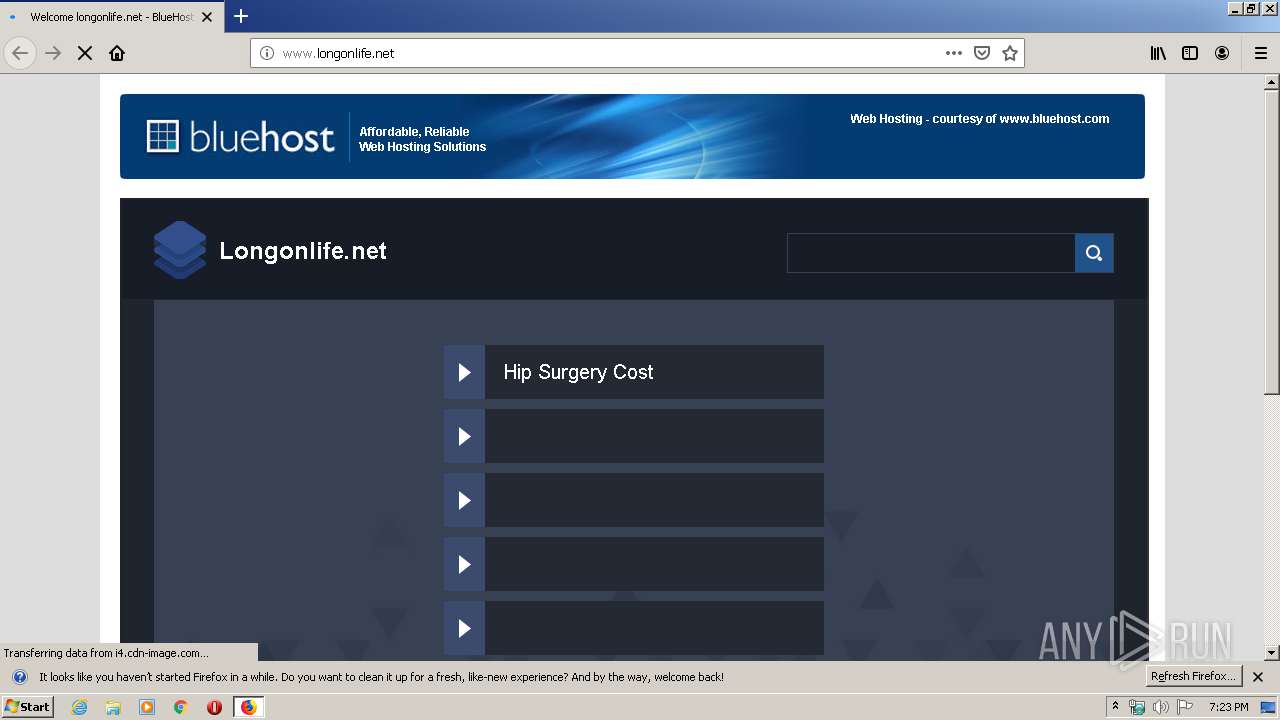Click the vertical scrollbar thumb

(1271, 243)
